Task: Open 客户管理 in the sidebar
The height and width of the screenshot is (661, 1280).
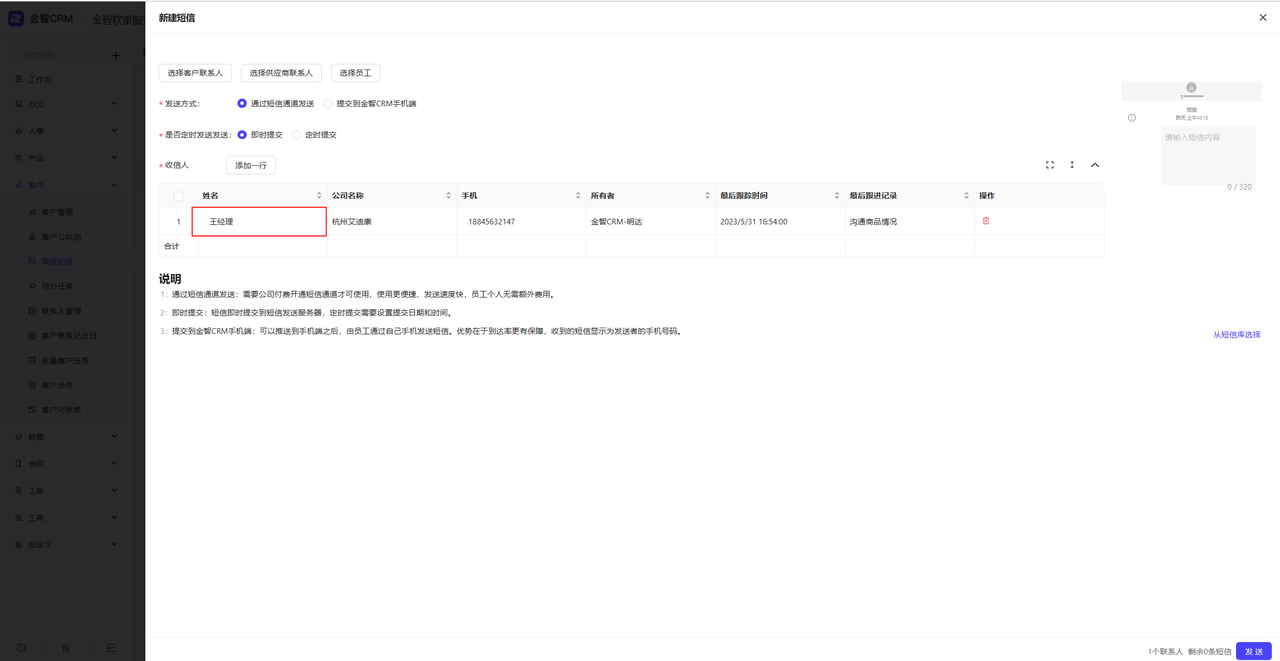Action: coord(57,212)
